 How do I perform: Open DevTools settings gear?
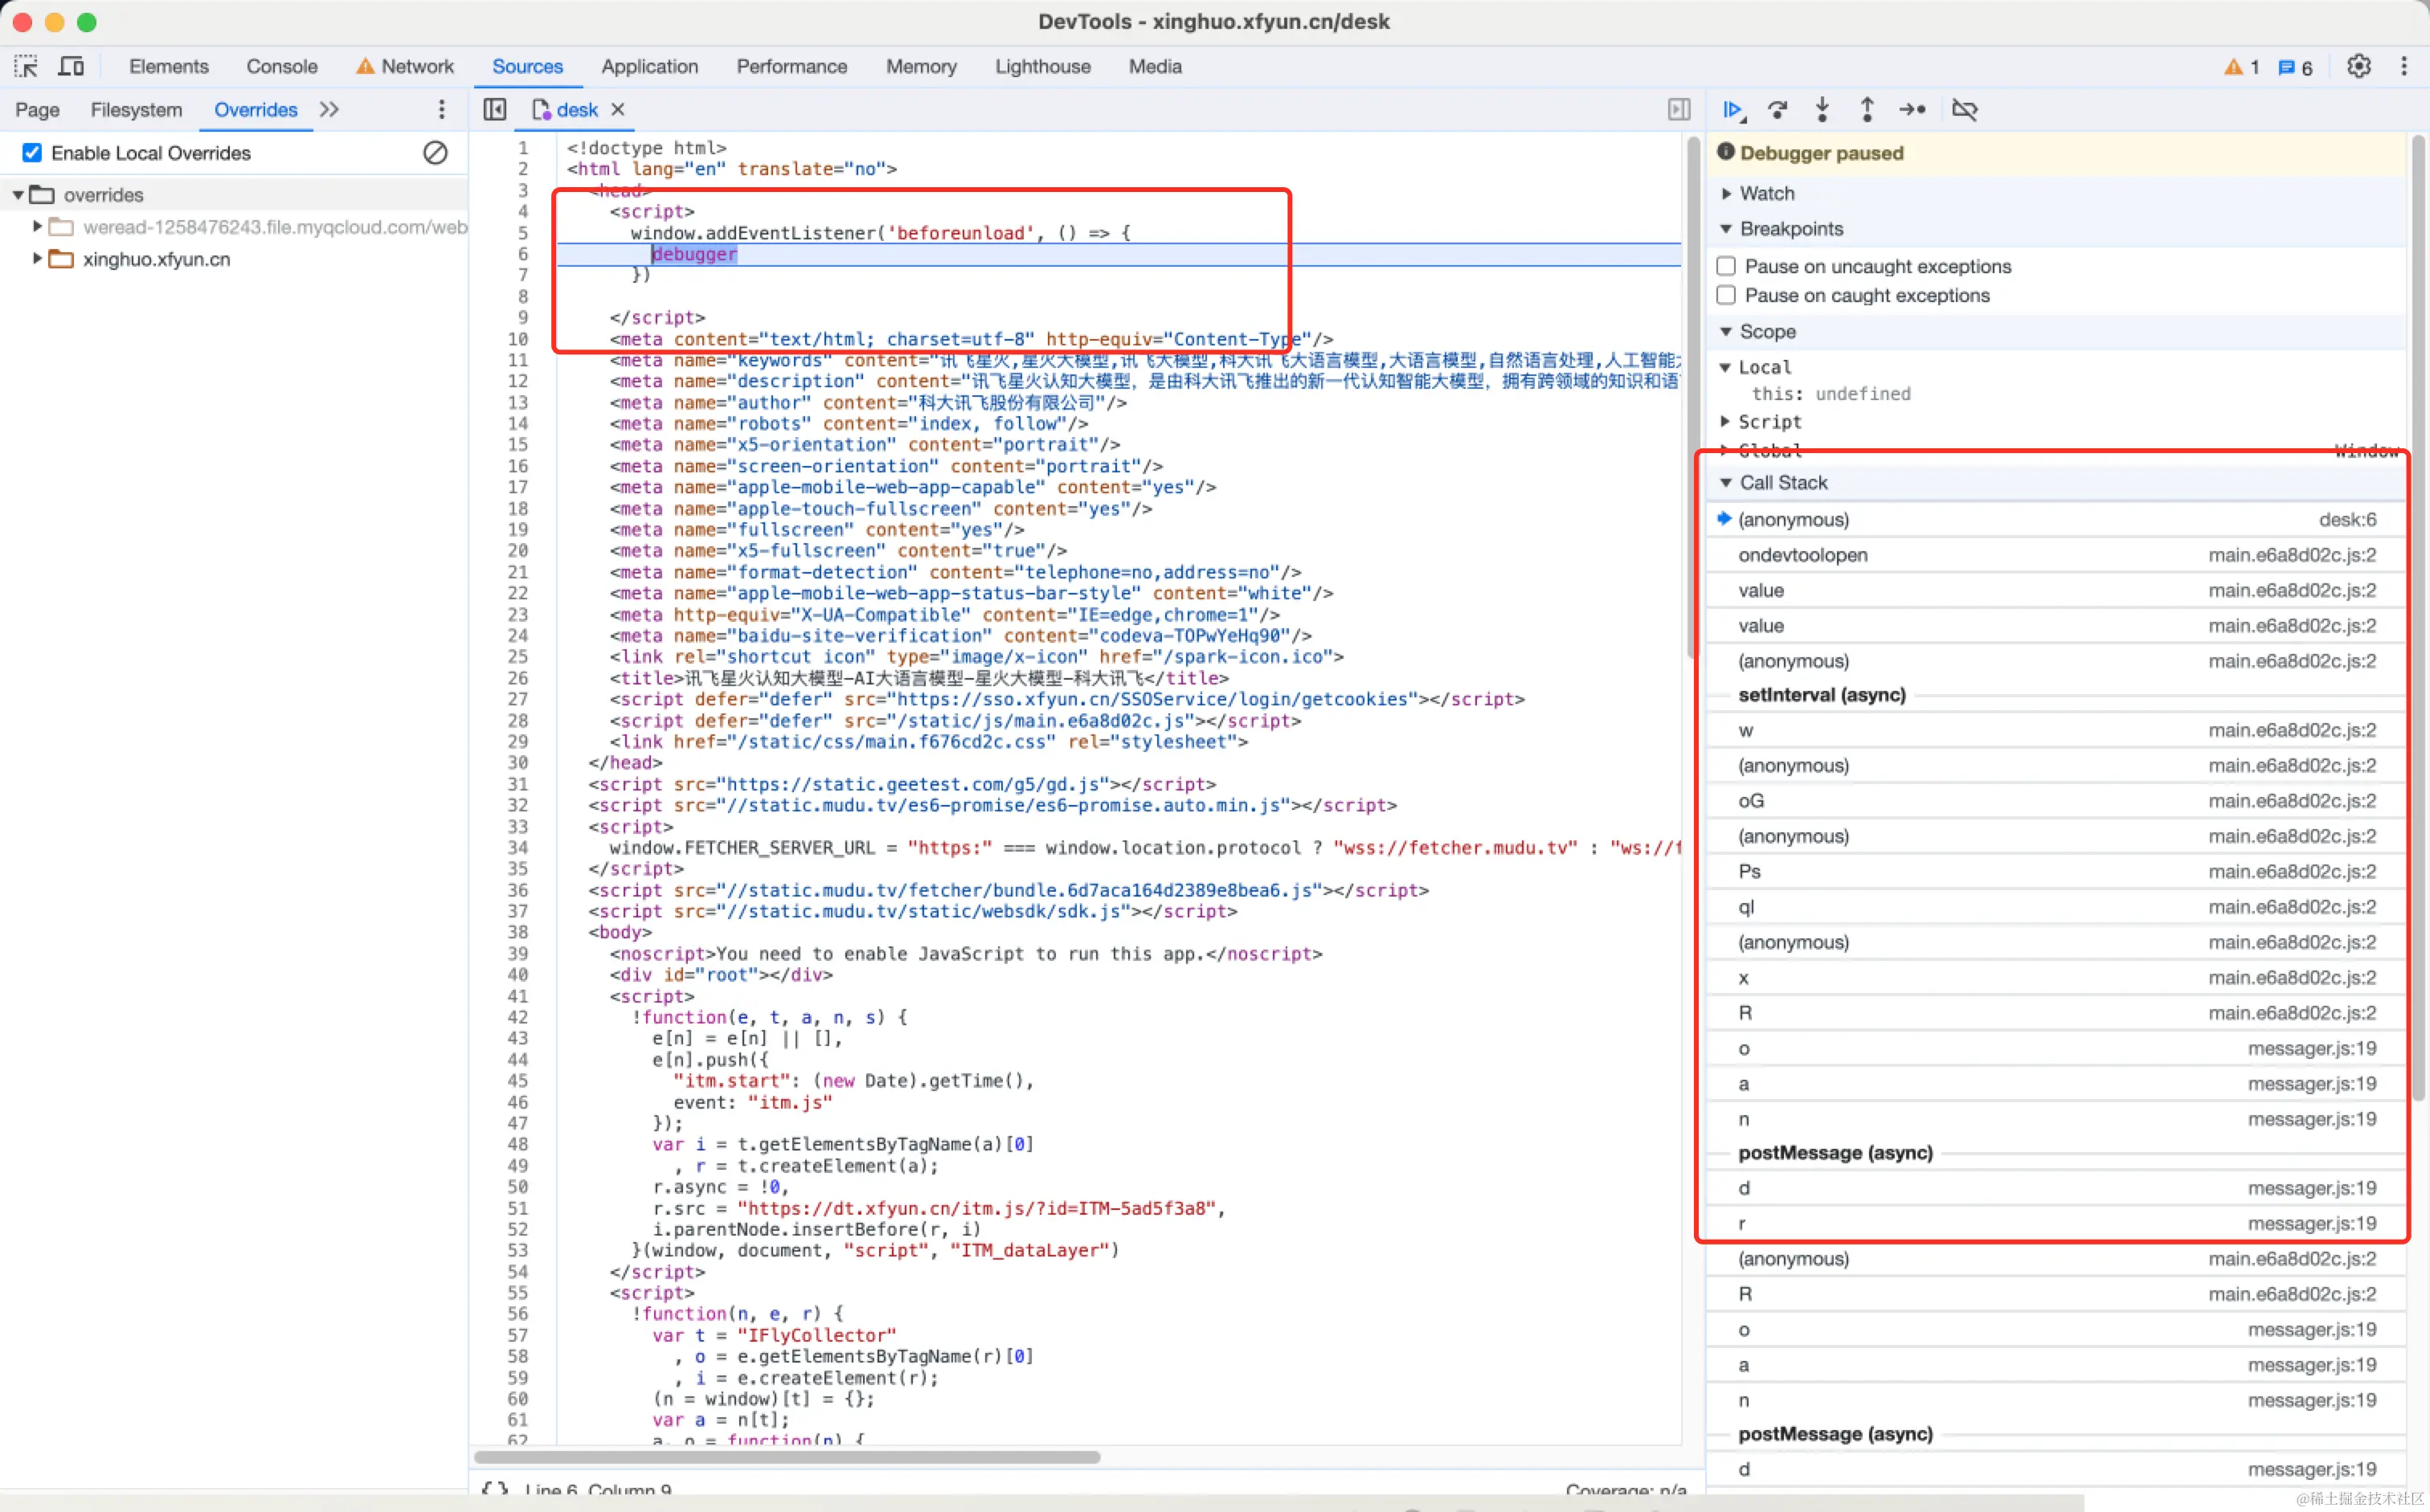[2358, 67]
